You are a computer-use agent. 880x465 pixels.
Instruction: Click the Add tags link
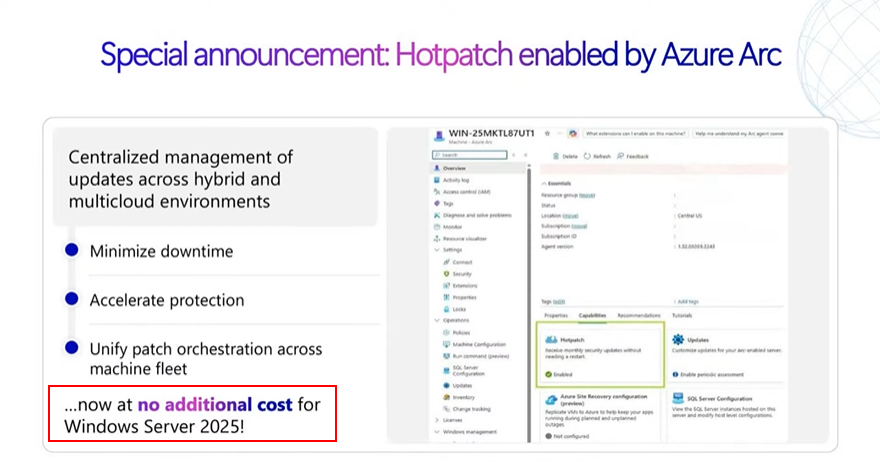[x=688, y=302]
